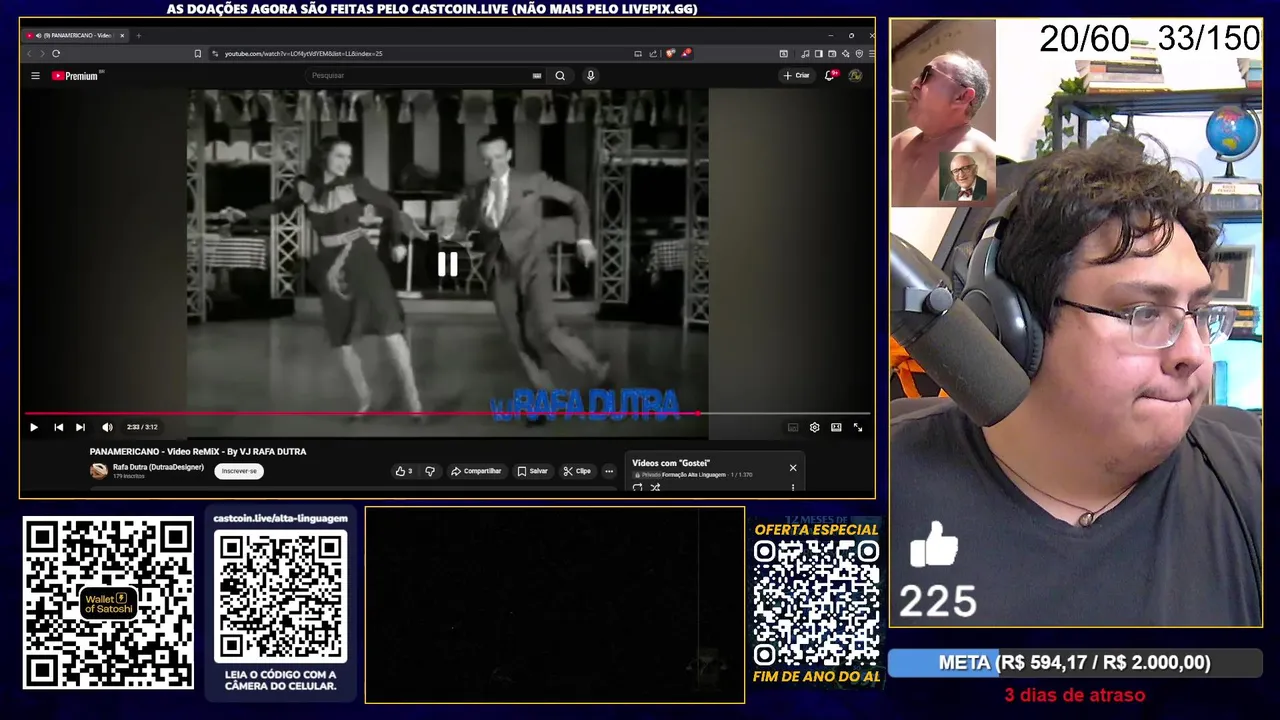Go to YouTube Premium home logo

(77, 76)
